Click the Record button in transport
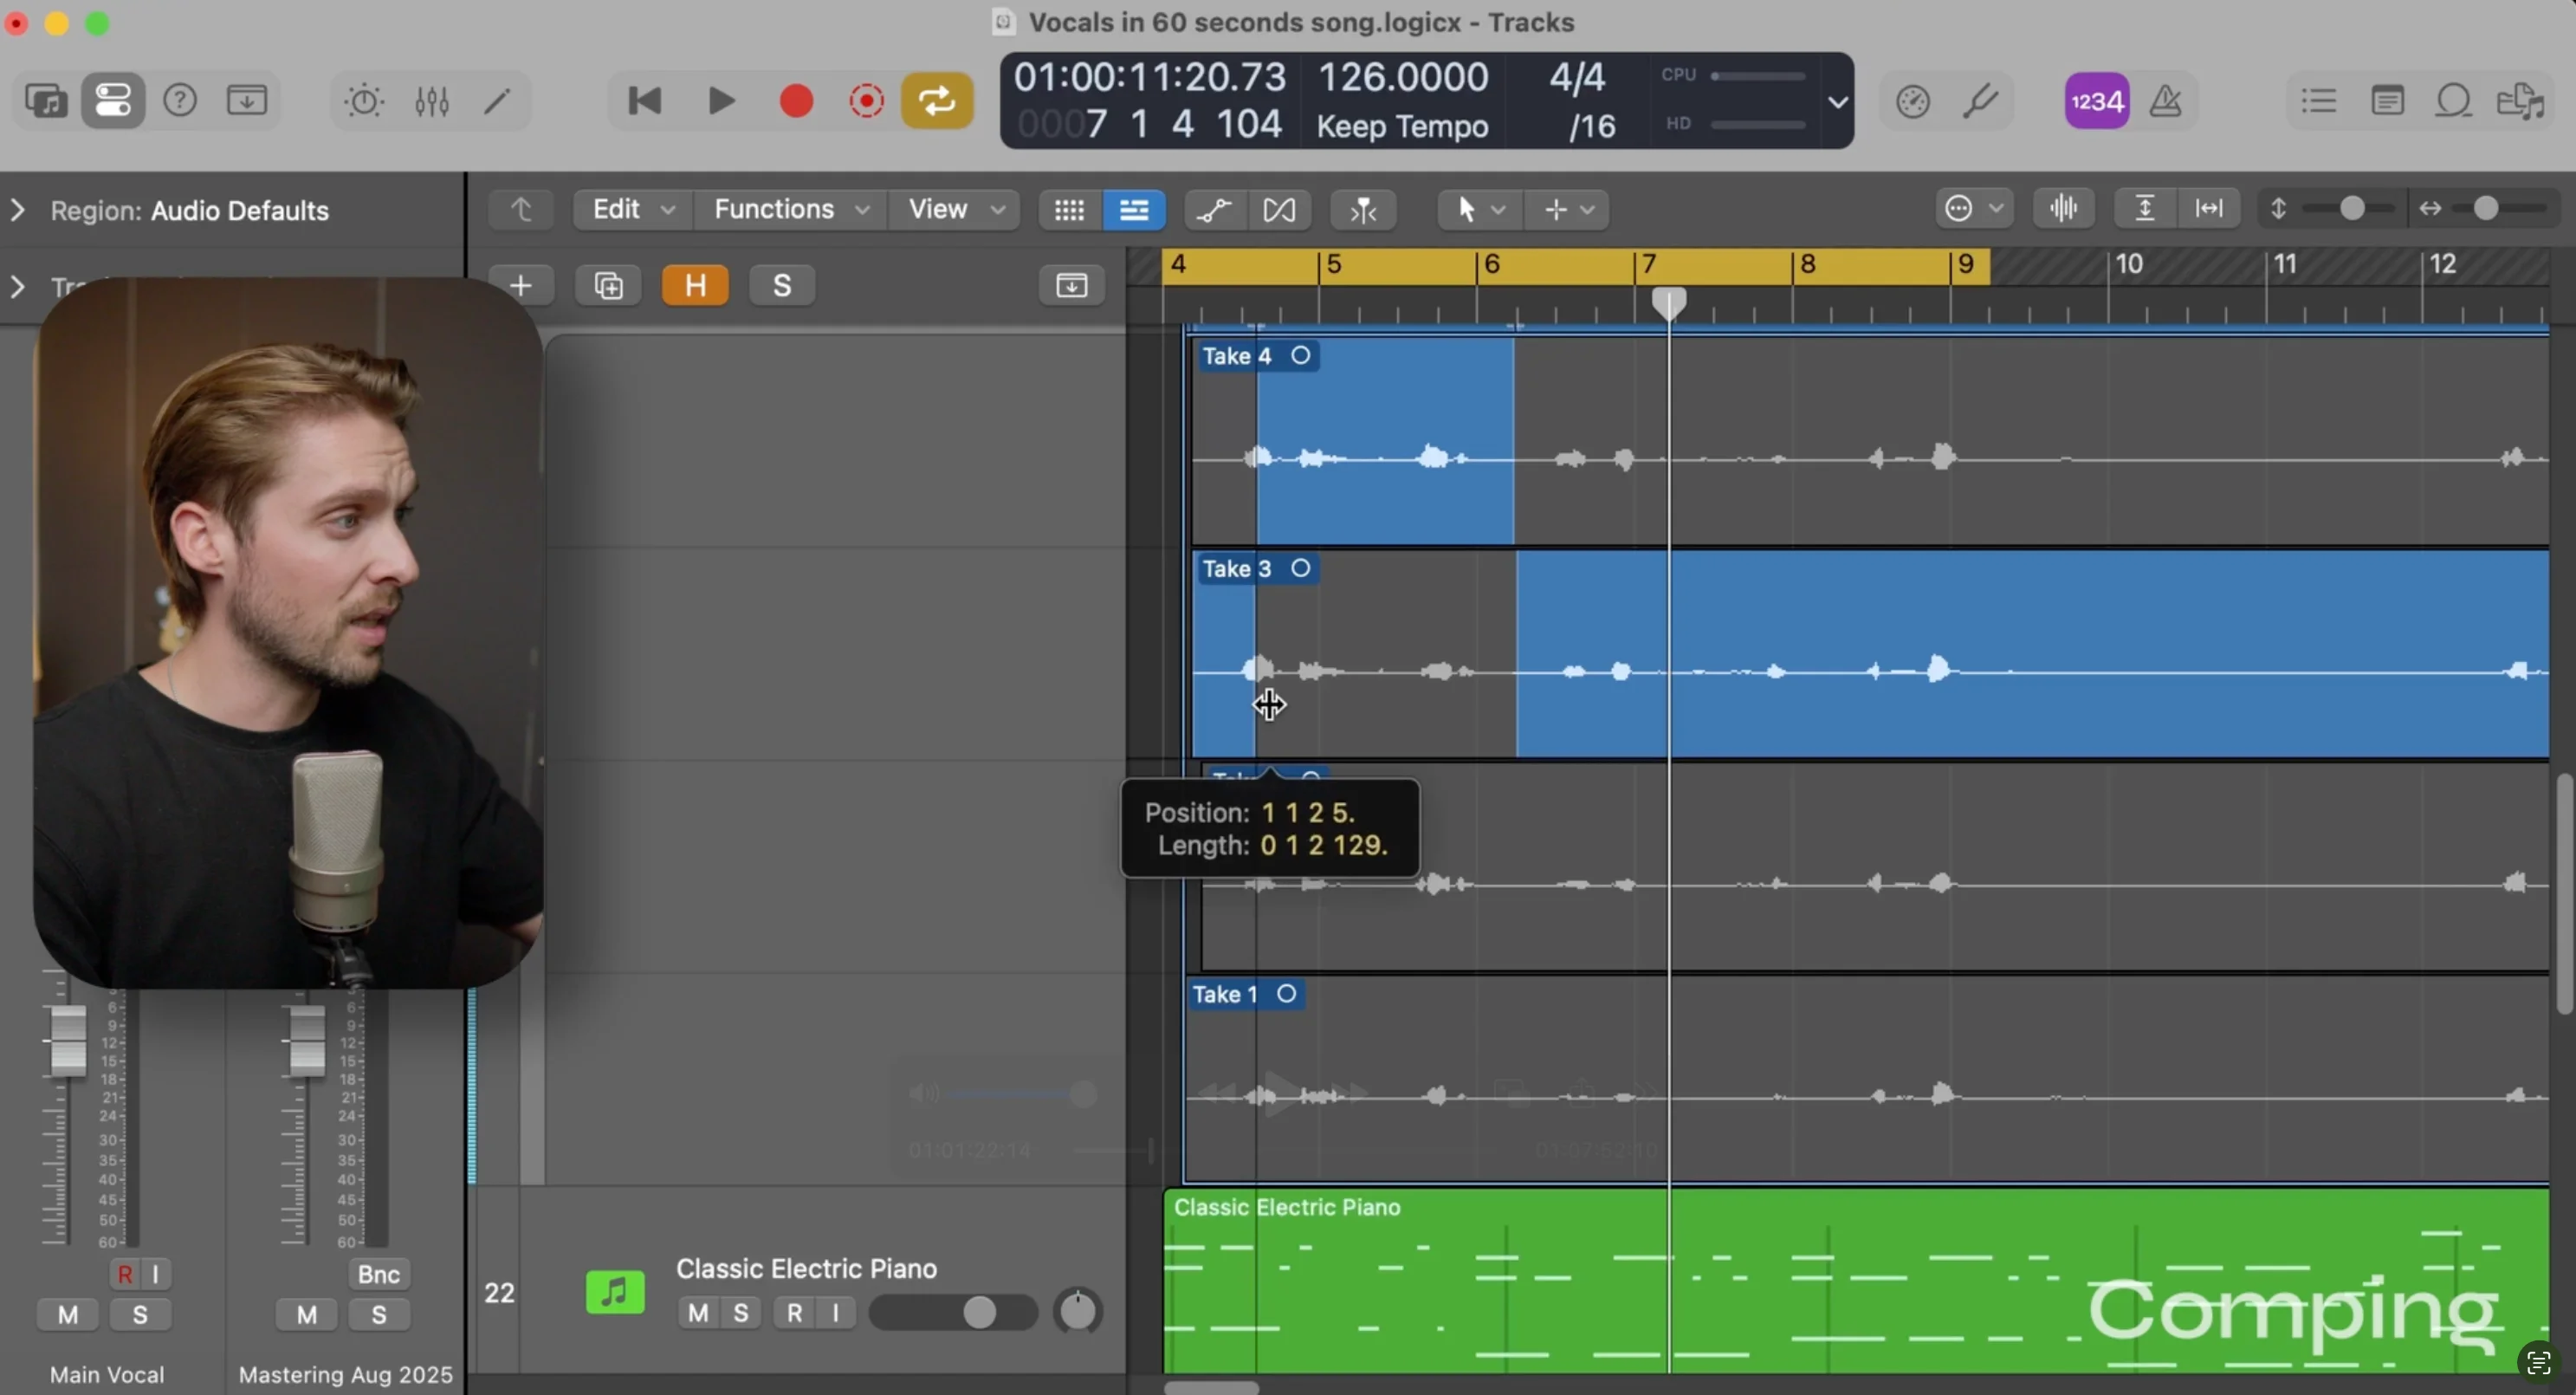Image resolution: width=2576 pixels, height=1395 pixels. [796, 101]
